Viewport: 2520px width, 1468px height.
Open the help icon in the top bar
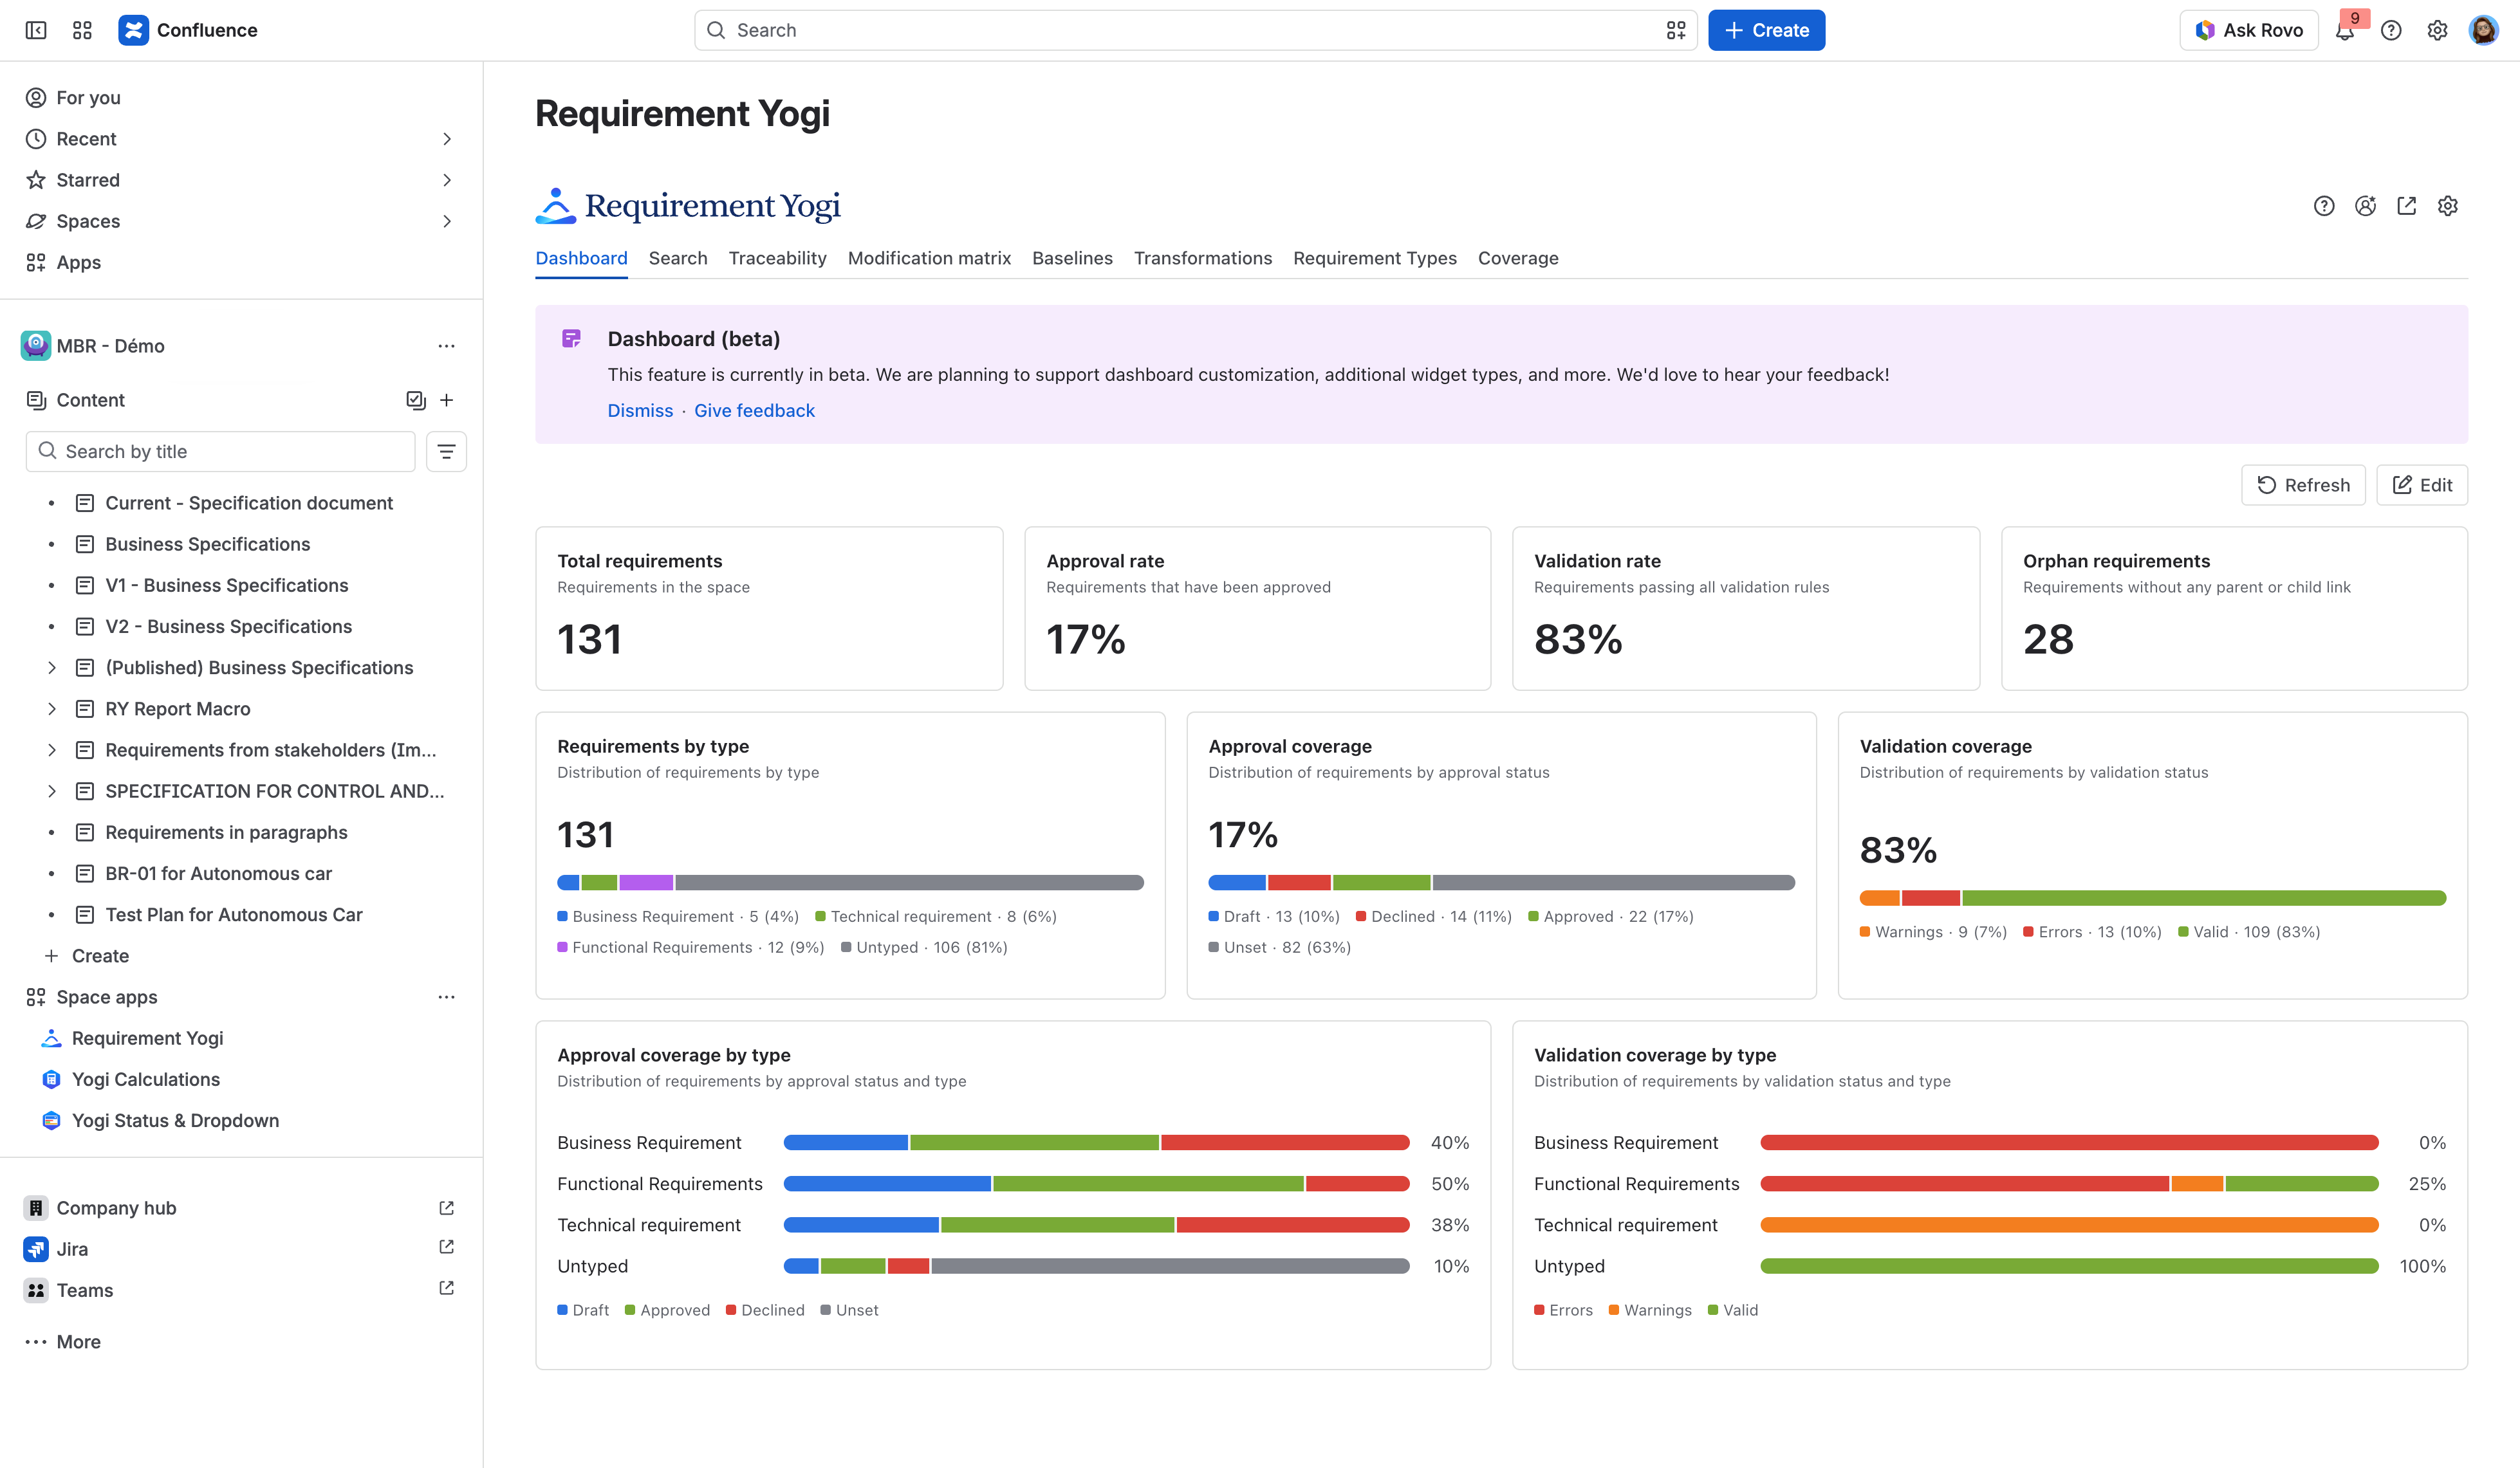tap(2391, 30)
